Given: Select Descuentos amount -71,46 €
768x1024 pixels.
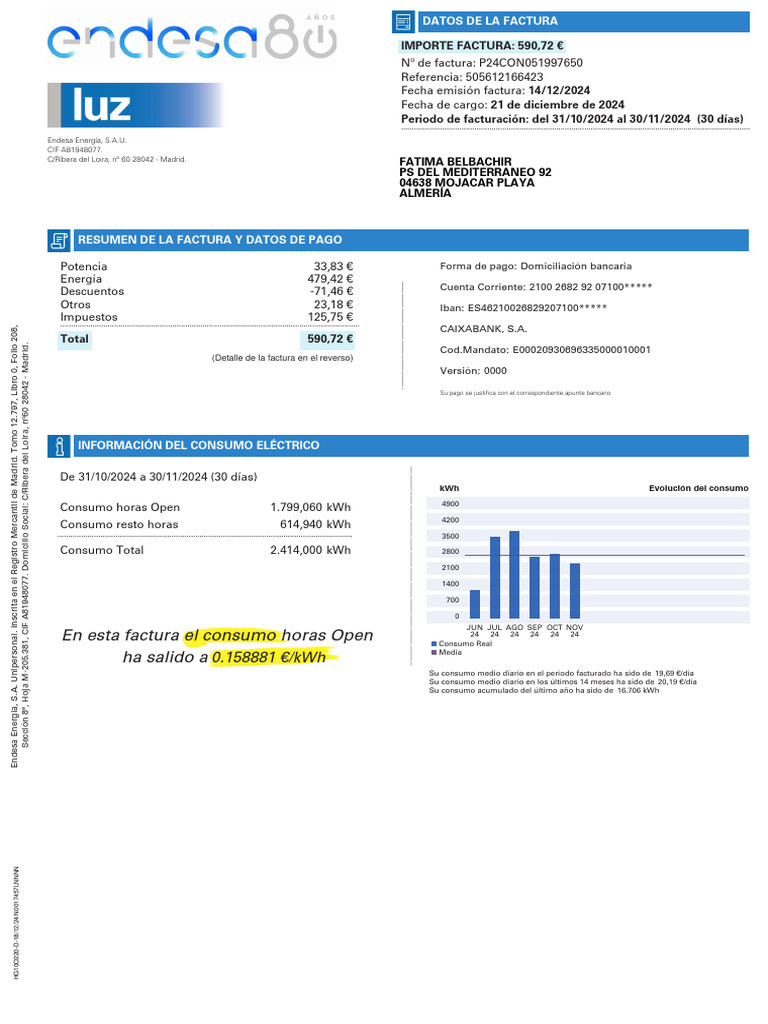Looking at the screenshot, I should 331,291.
